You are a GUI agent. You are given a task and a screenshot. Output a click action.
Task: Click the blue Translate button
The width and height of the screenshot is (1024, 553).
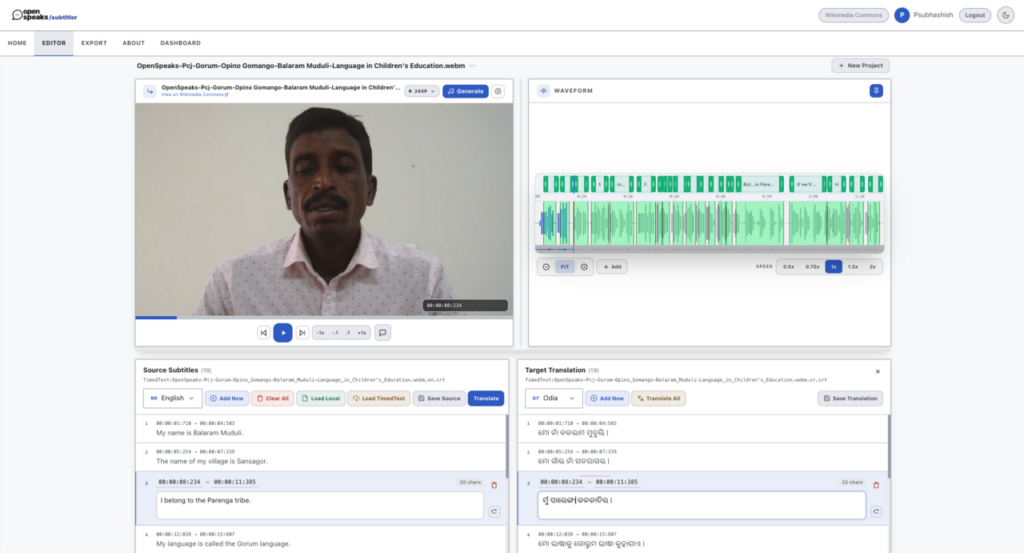point(486,398)
